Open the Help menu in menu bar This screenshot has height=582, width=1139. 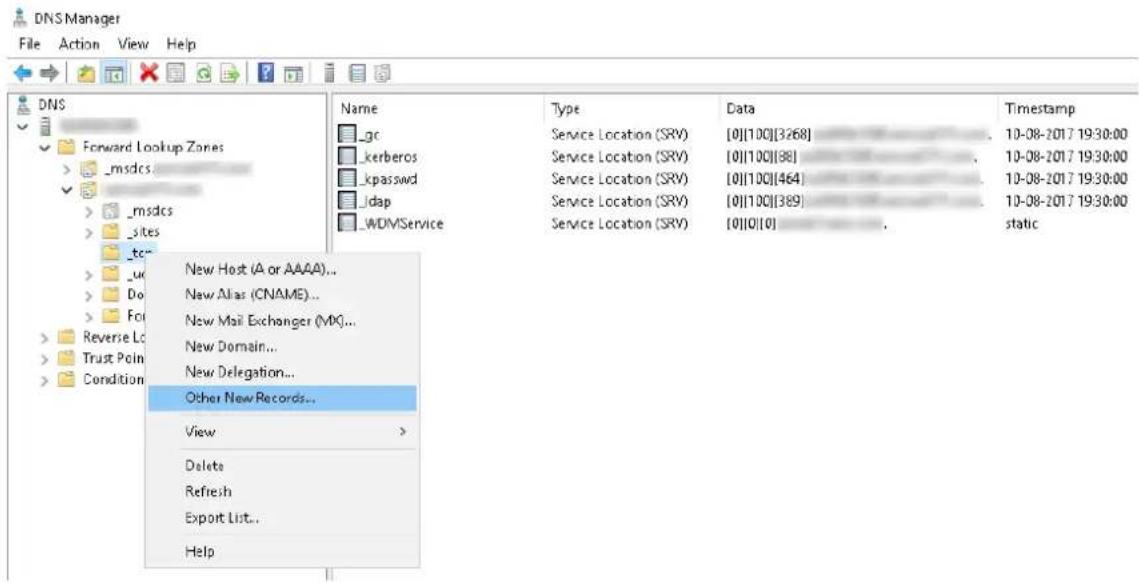182,44
